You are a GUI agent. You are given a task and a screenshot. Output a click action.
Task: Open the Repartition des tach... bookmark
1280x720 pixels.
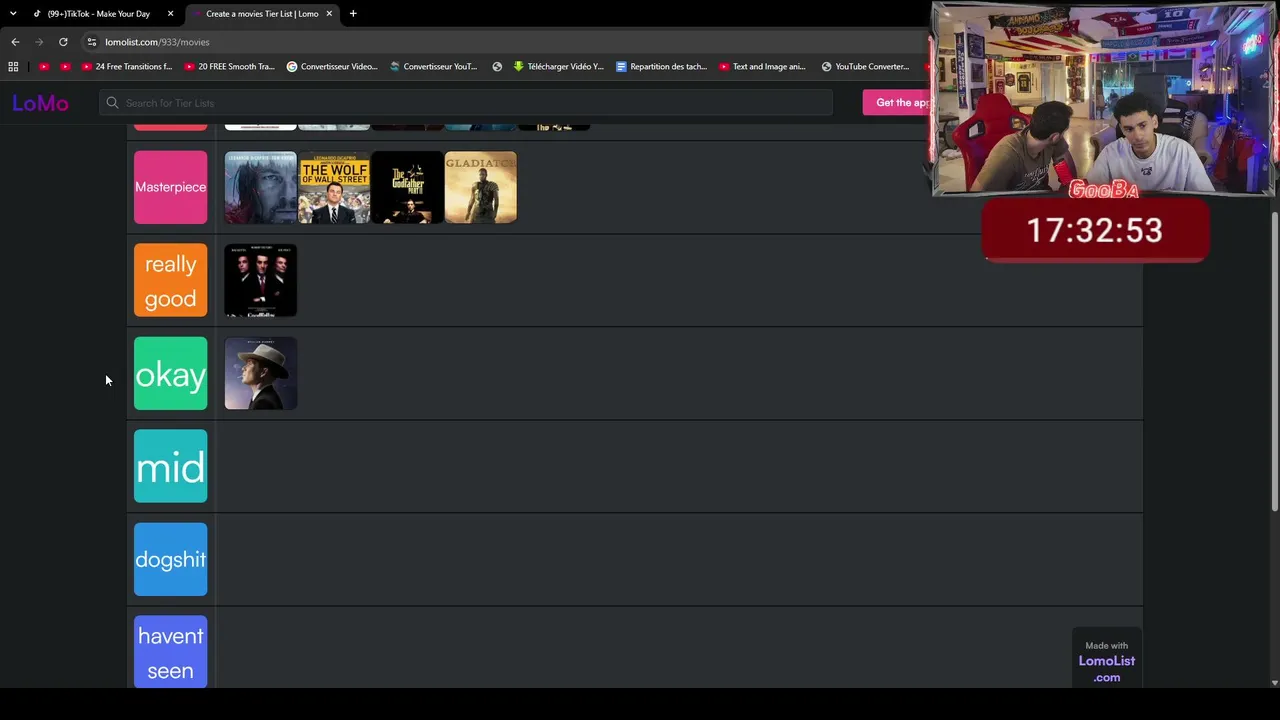tap(661, 67)
